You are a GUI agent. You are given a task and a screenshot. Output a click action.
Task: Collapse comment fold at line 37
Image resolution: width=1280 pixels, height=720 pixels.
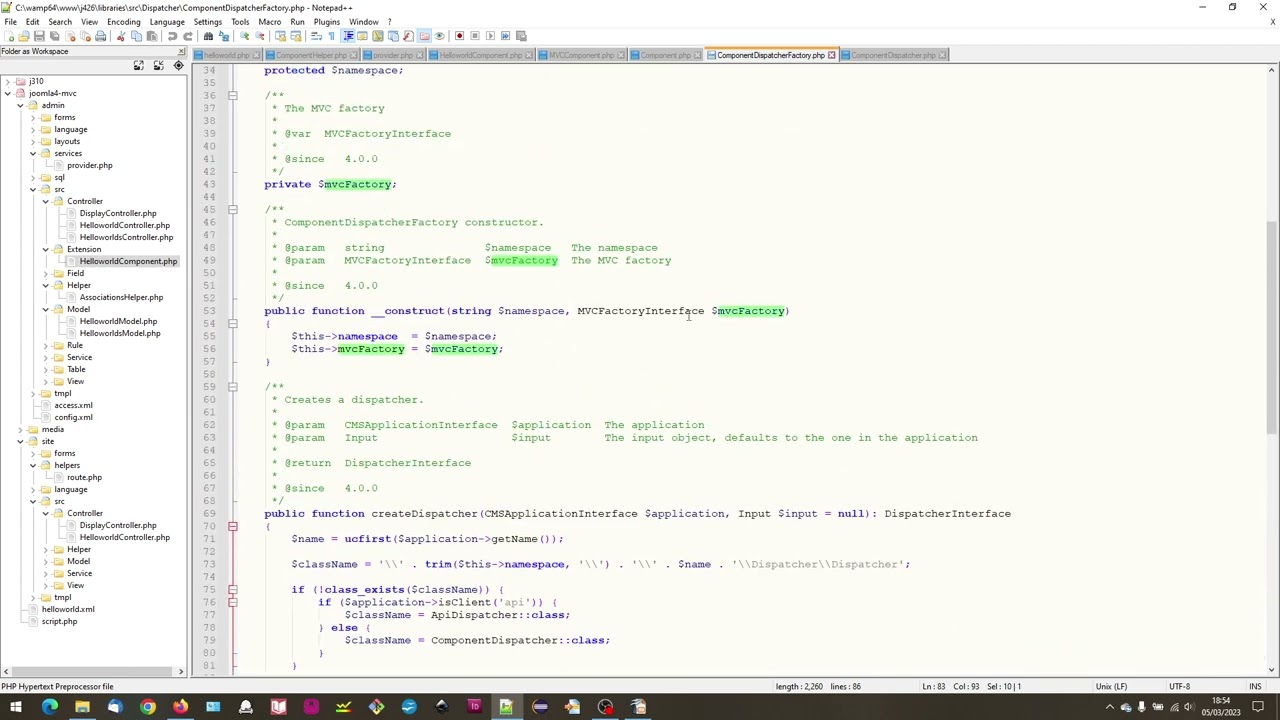click(232, 95)
